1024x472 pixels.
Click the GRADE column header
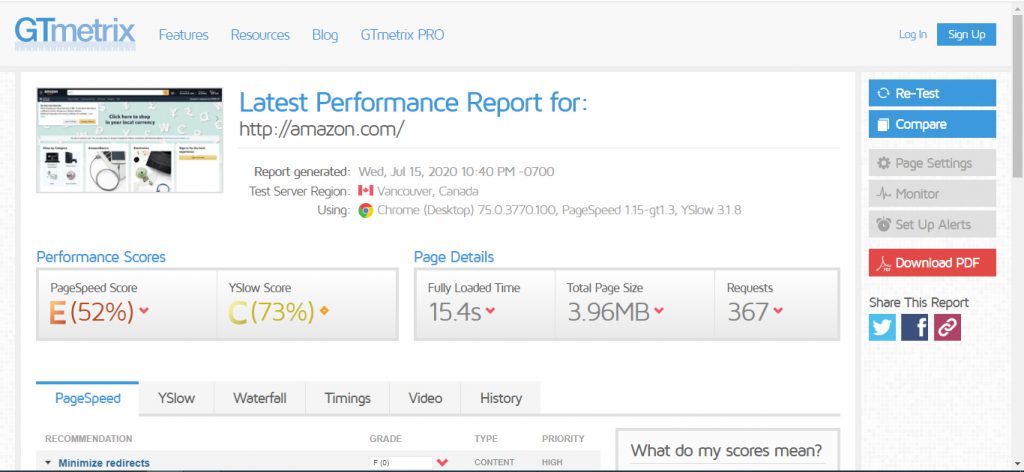(x=385, y=439)
